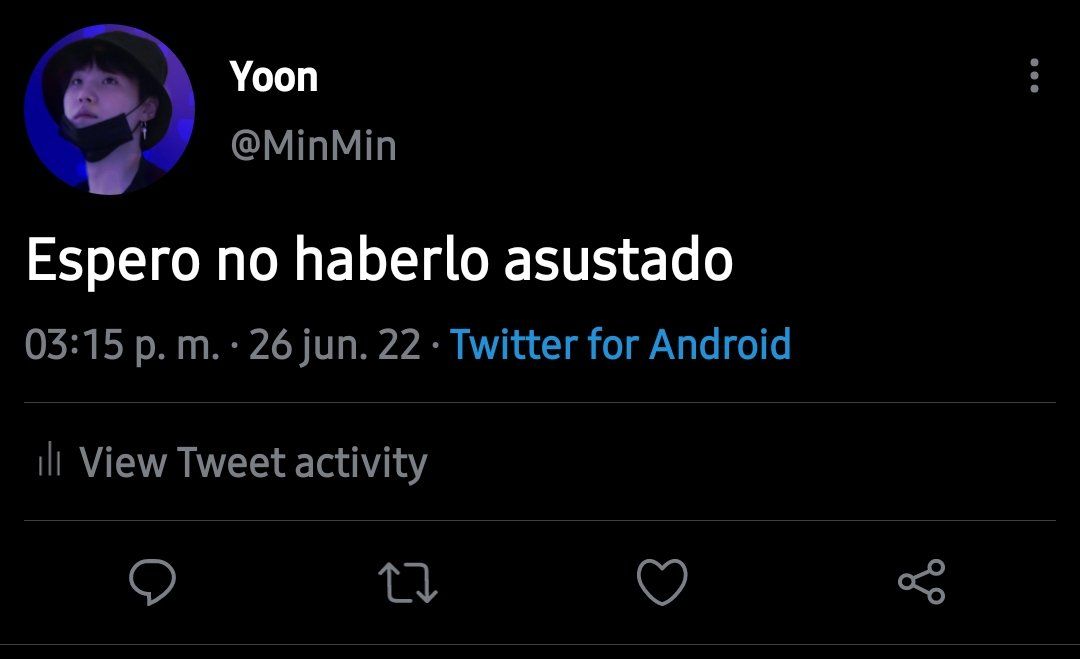Click the 03:15 p. m. timestamp
Image resolution: width=1080 pixels, height=659 pixels.
tap(122, 346)
